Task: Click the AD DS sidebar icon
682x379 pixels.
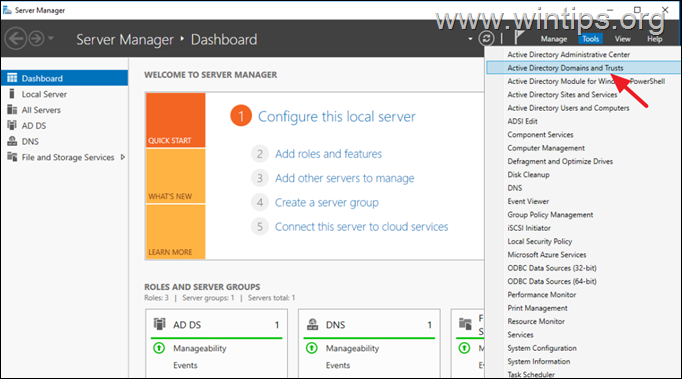Action: (12, 125)
